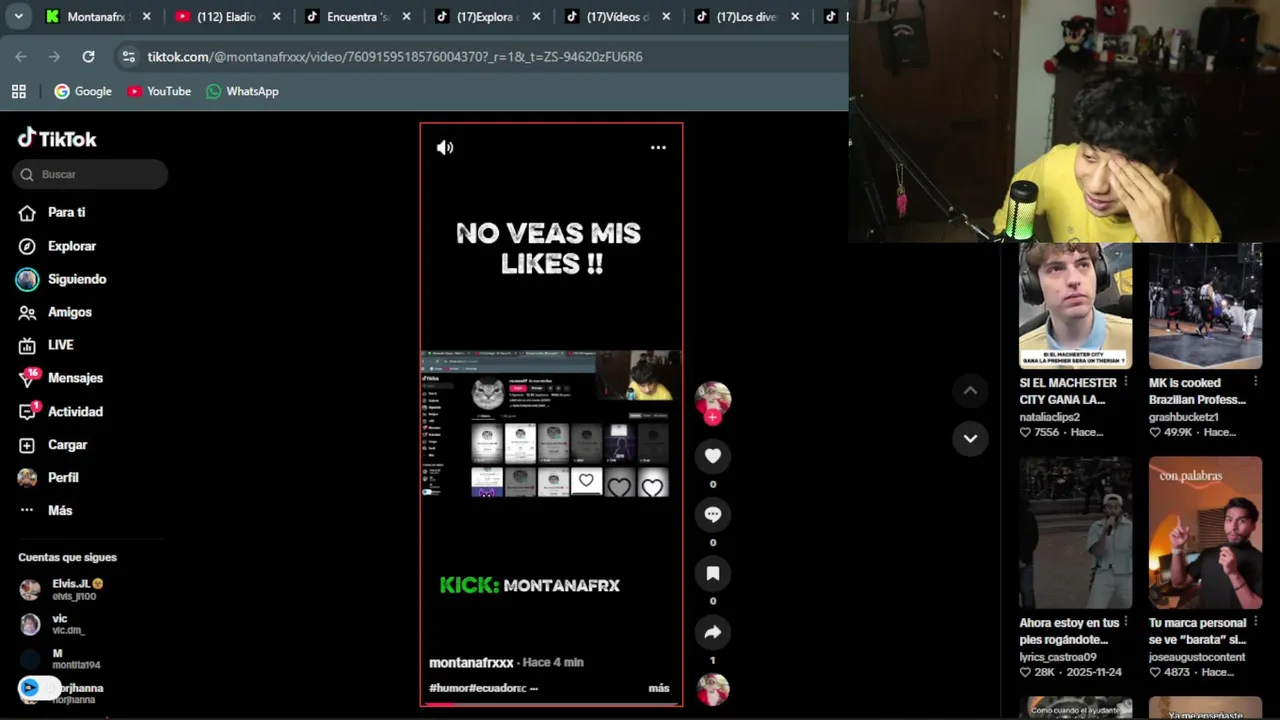The image size is (1280, 720).
Task: Expand caption with más
Action: [x=659, y=688]
